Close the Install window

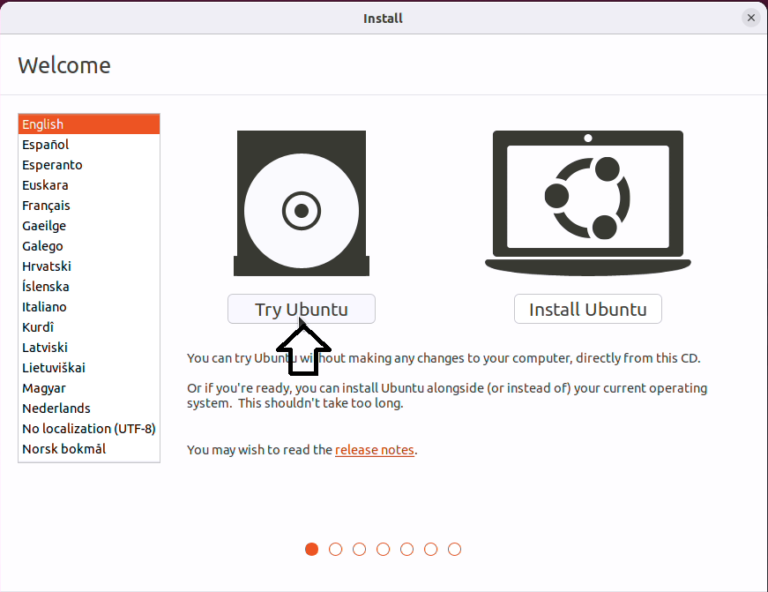[751, 18]
